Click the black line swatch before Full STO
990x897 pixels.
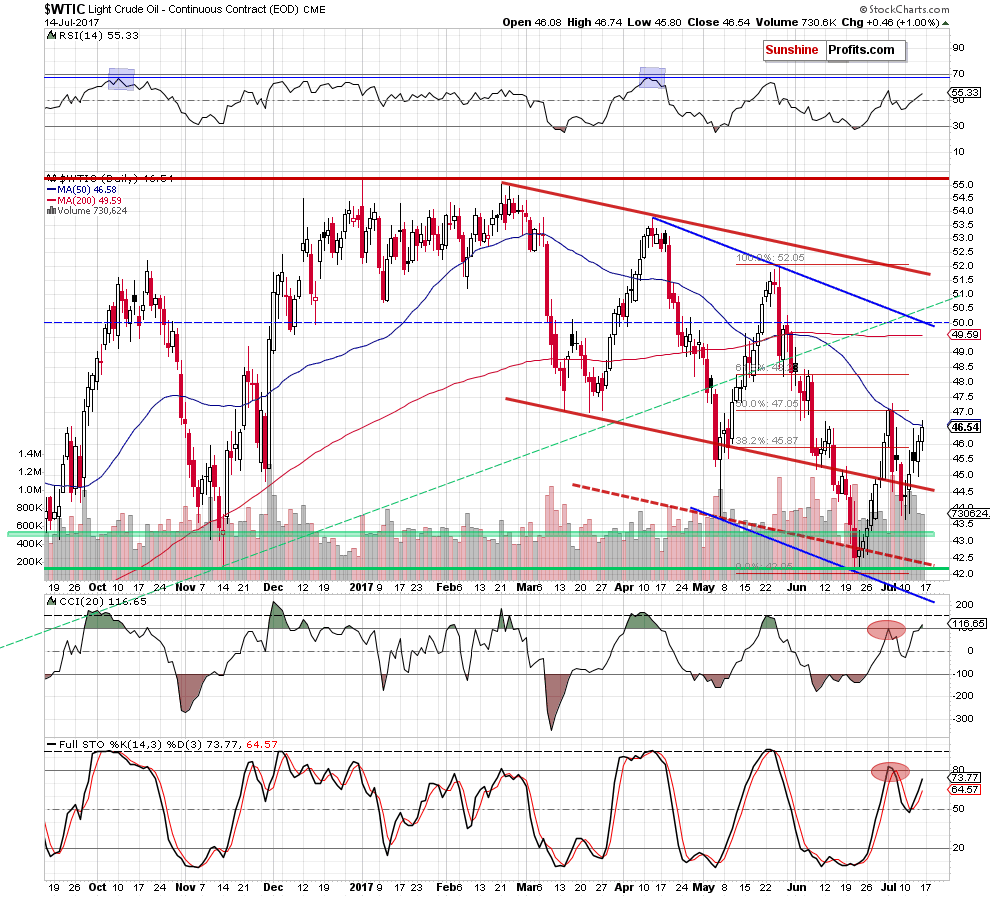(51, 745)
